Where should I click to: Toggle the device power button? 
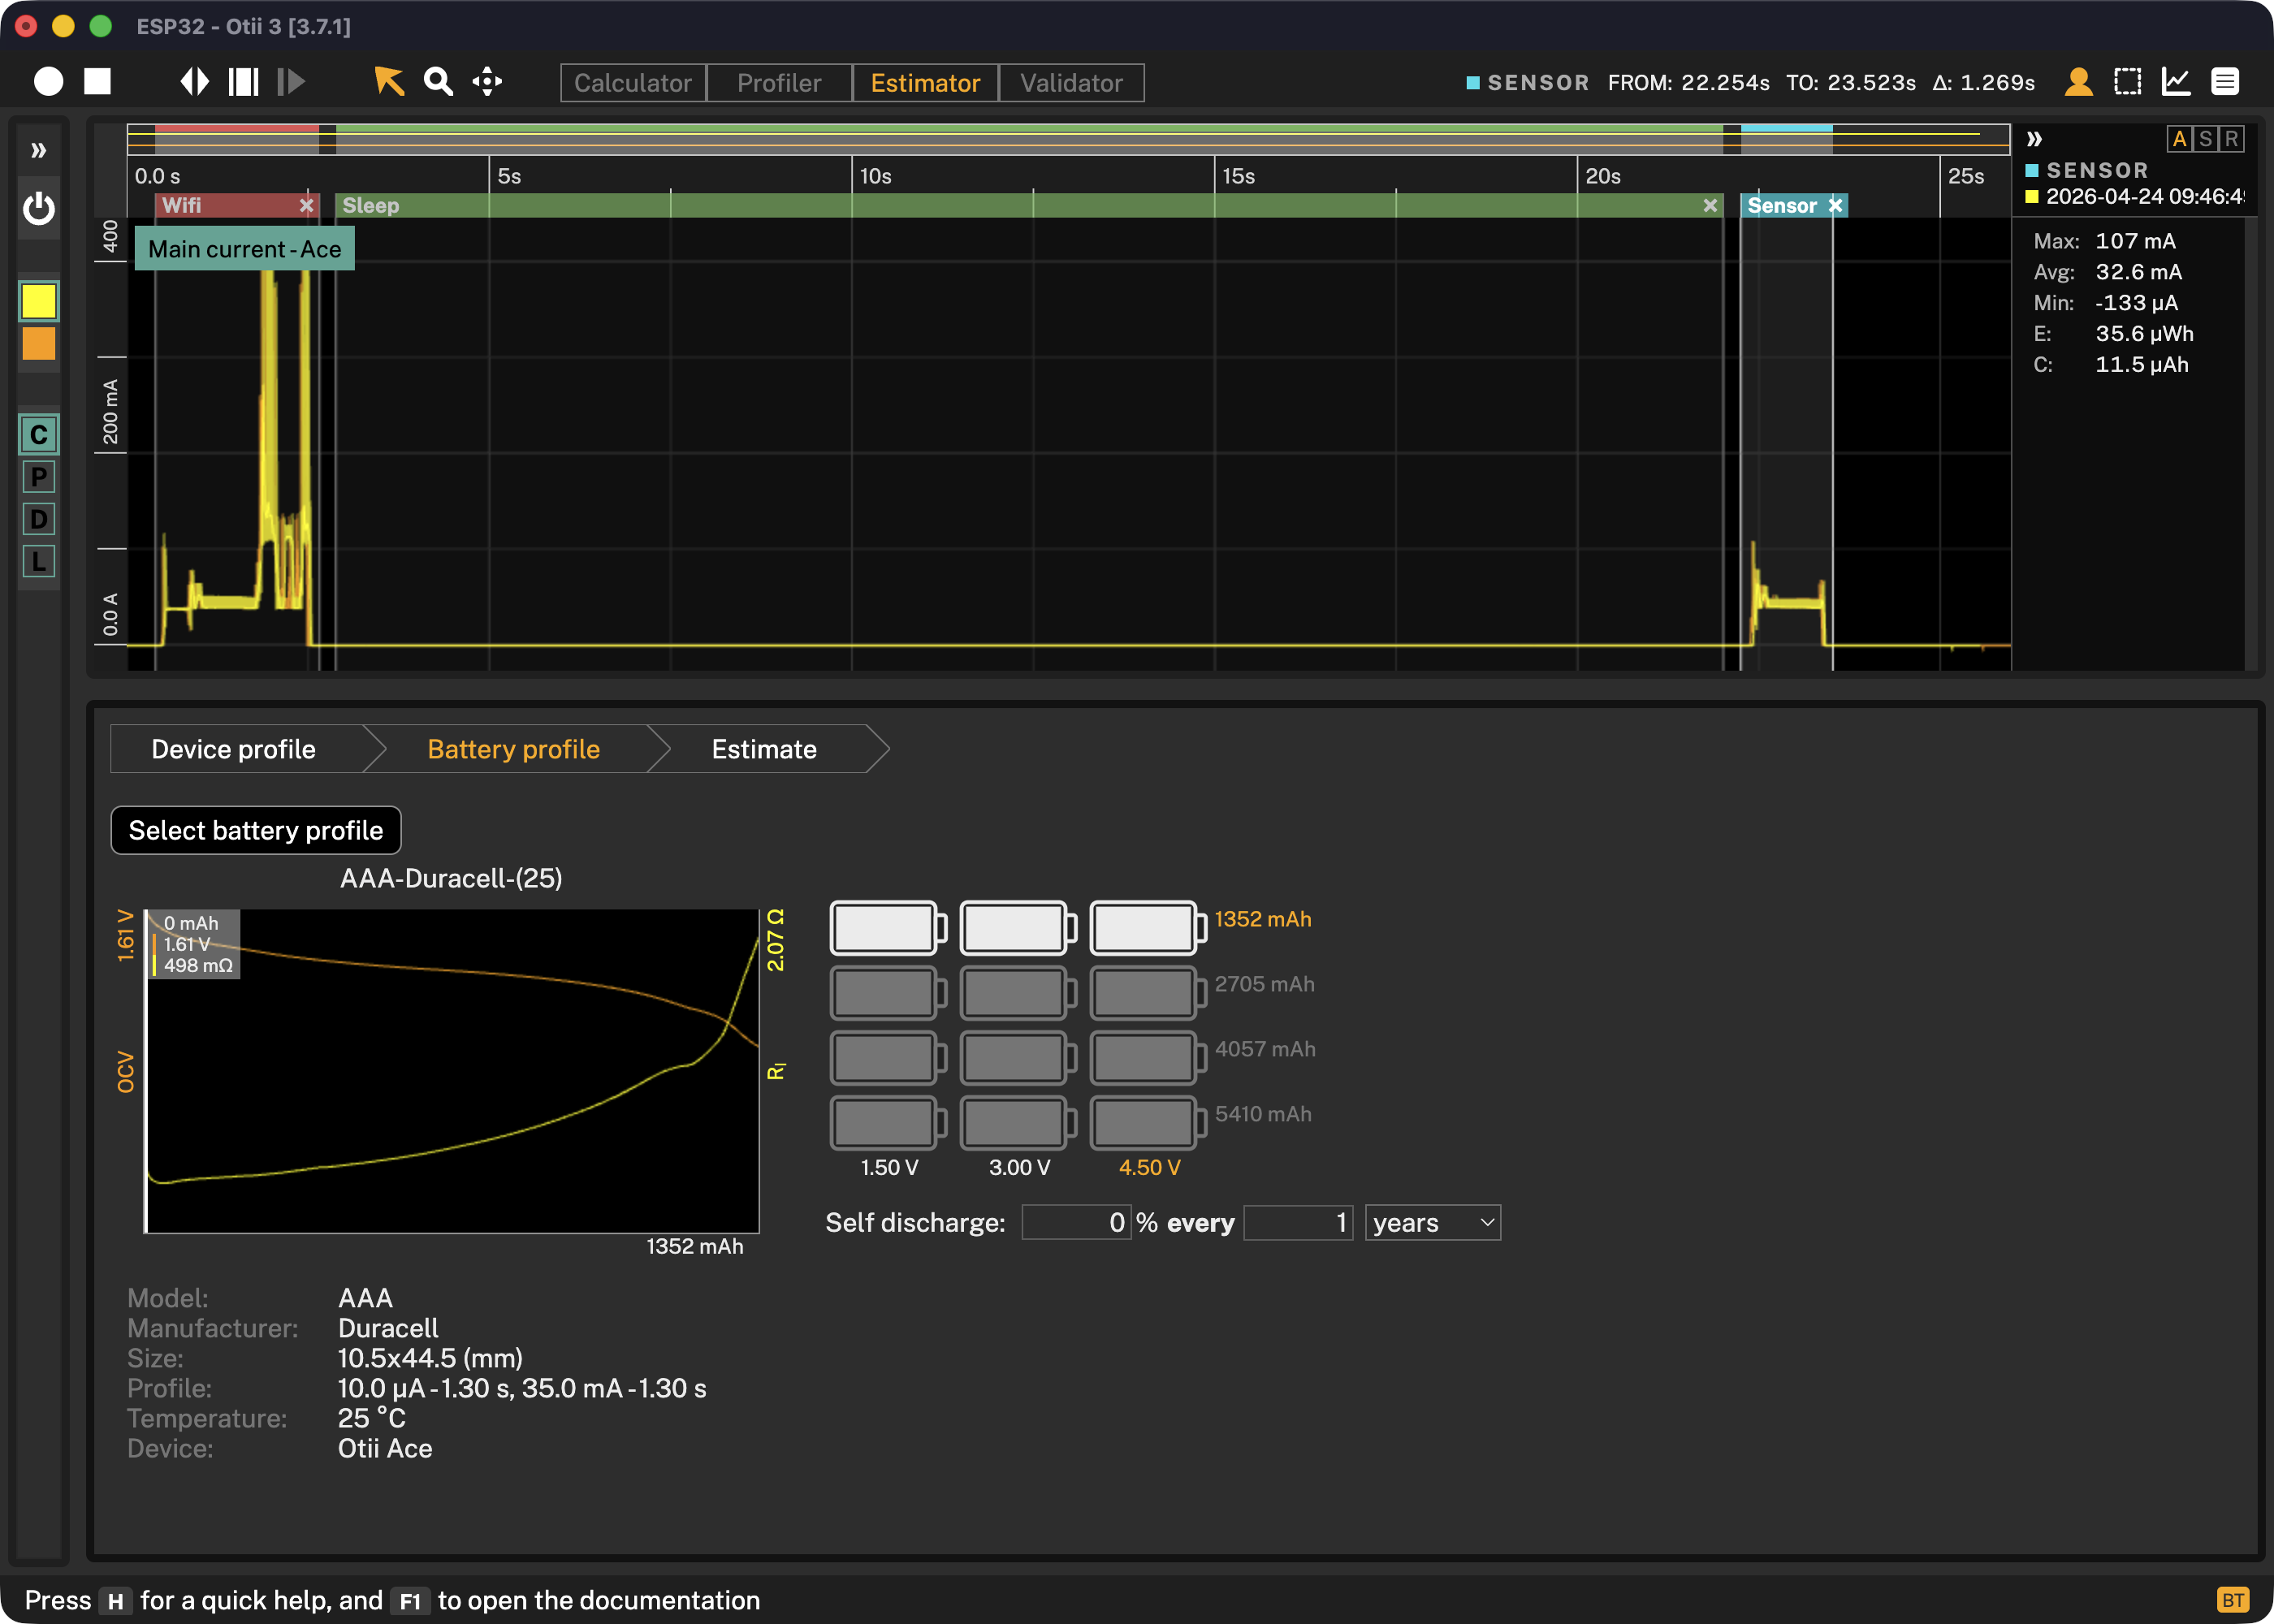[x=39, y=209]
